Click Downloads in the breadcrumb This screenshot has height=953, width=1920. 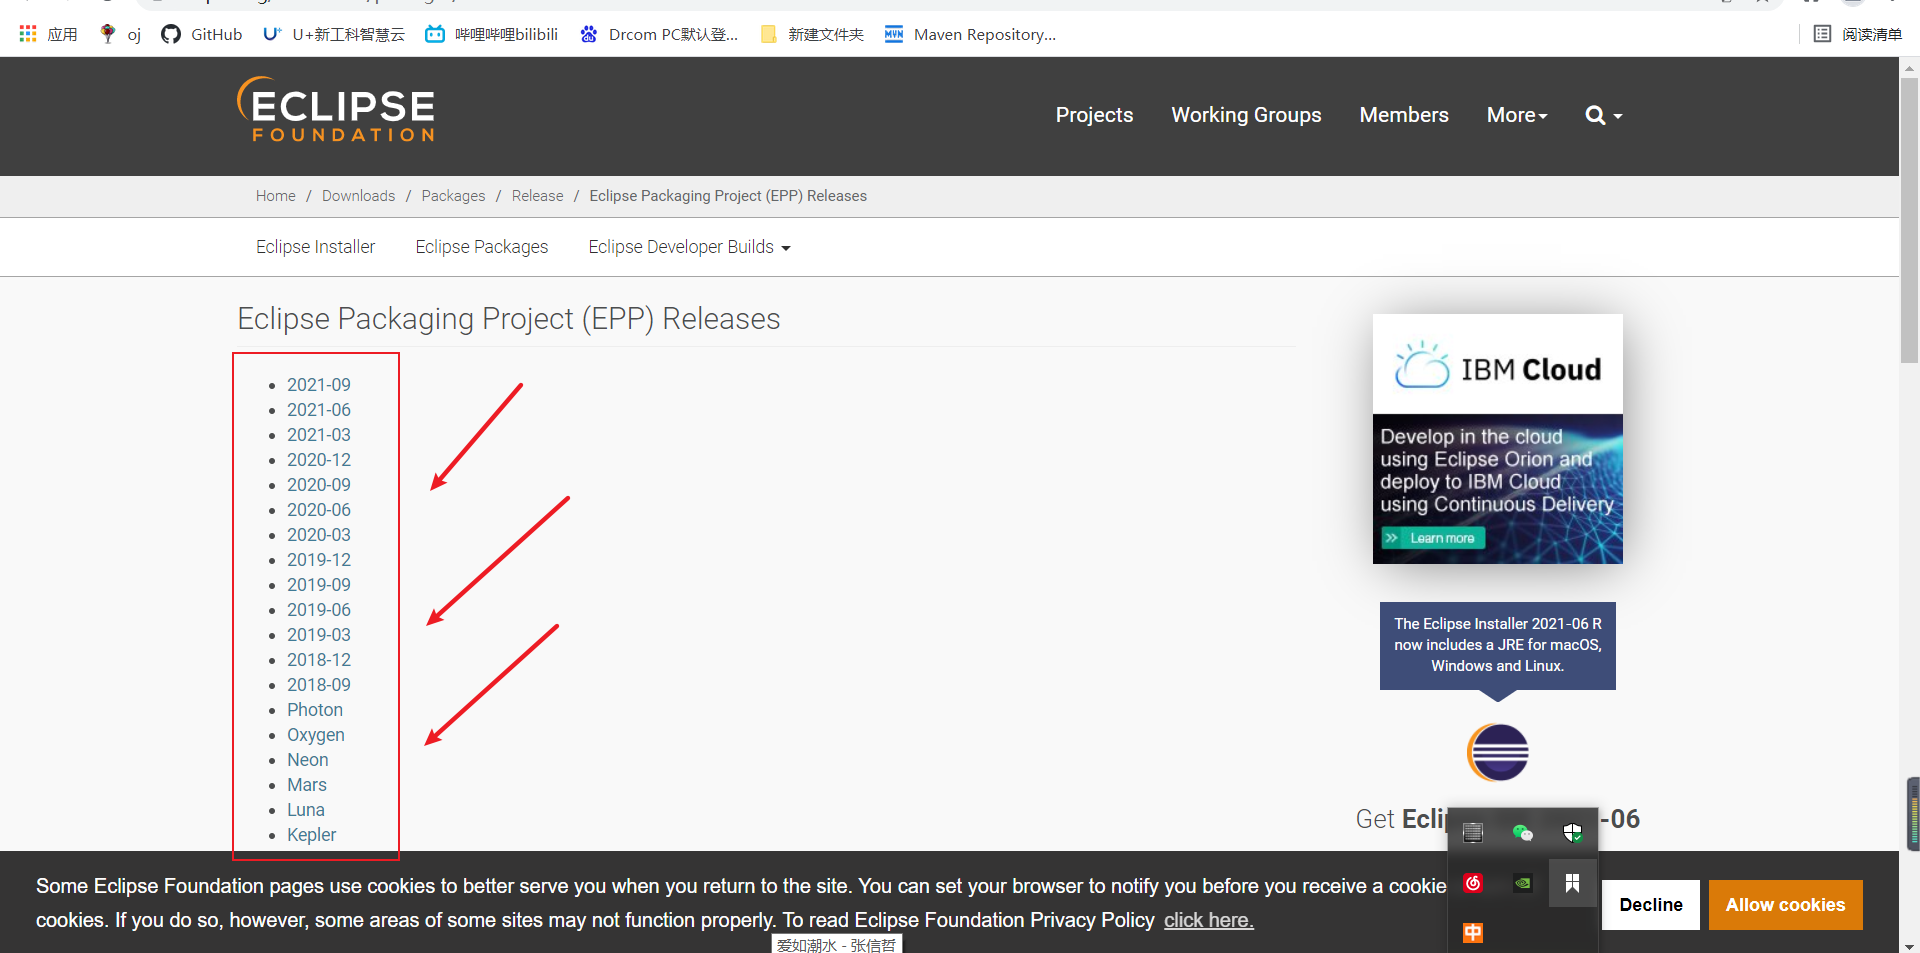point(358,196)
